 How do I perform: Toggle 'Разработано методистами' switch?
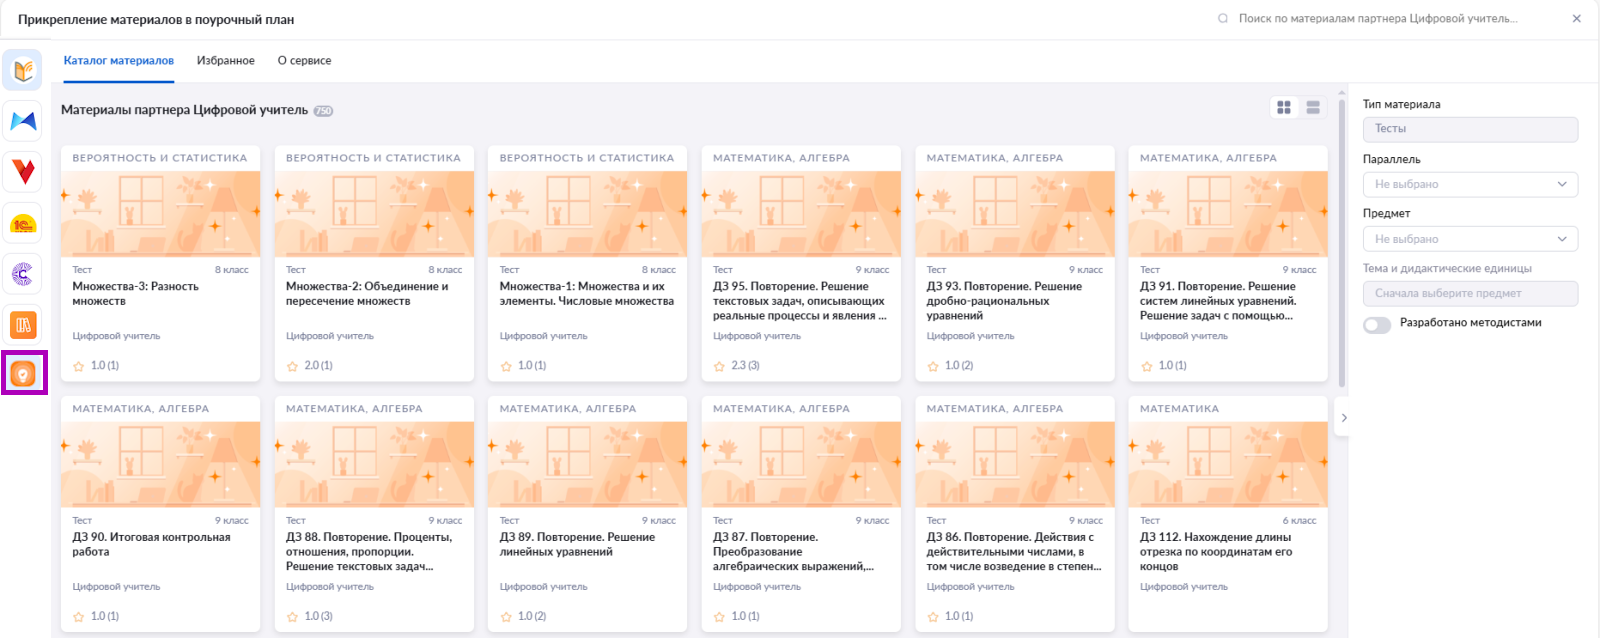pyautogui.click(x=1377, y=324)
